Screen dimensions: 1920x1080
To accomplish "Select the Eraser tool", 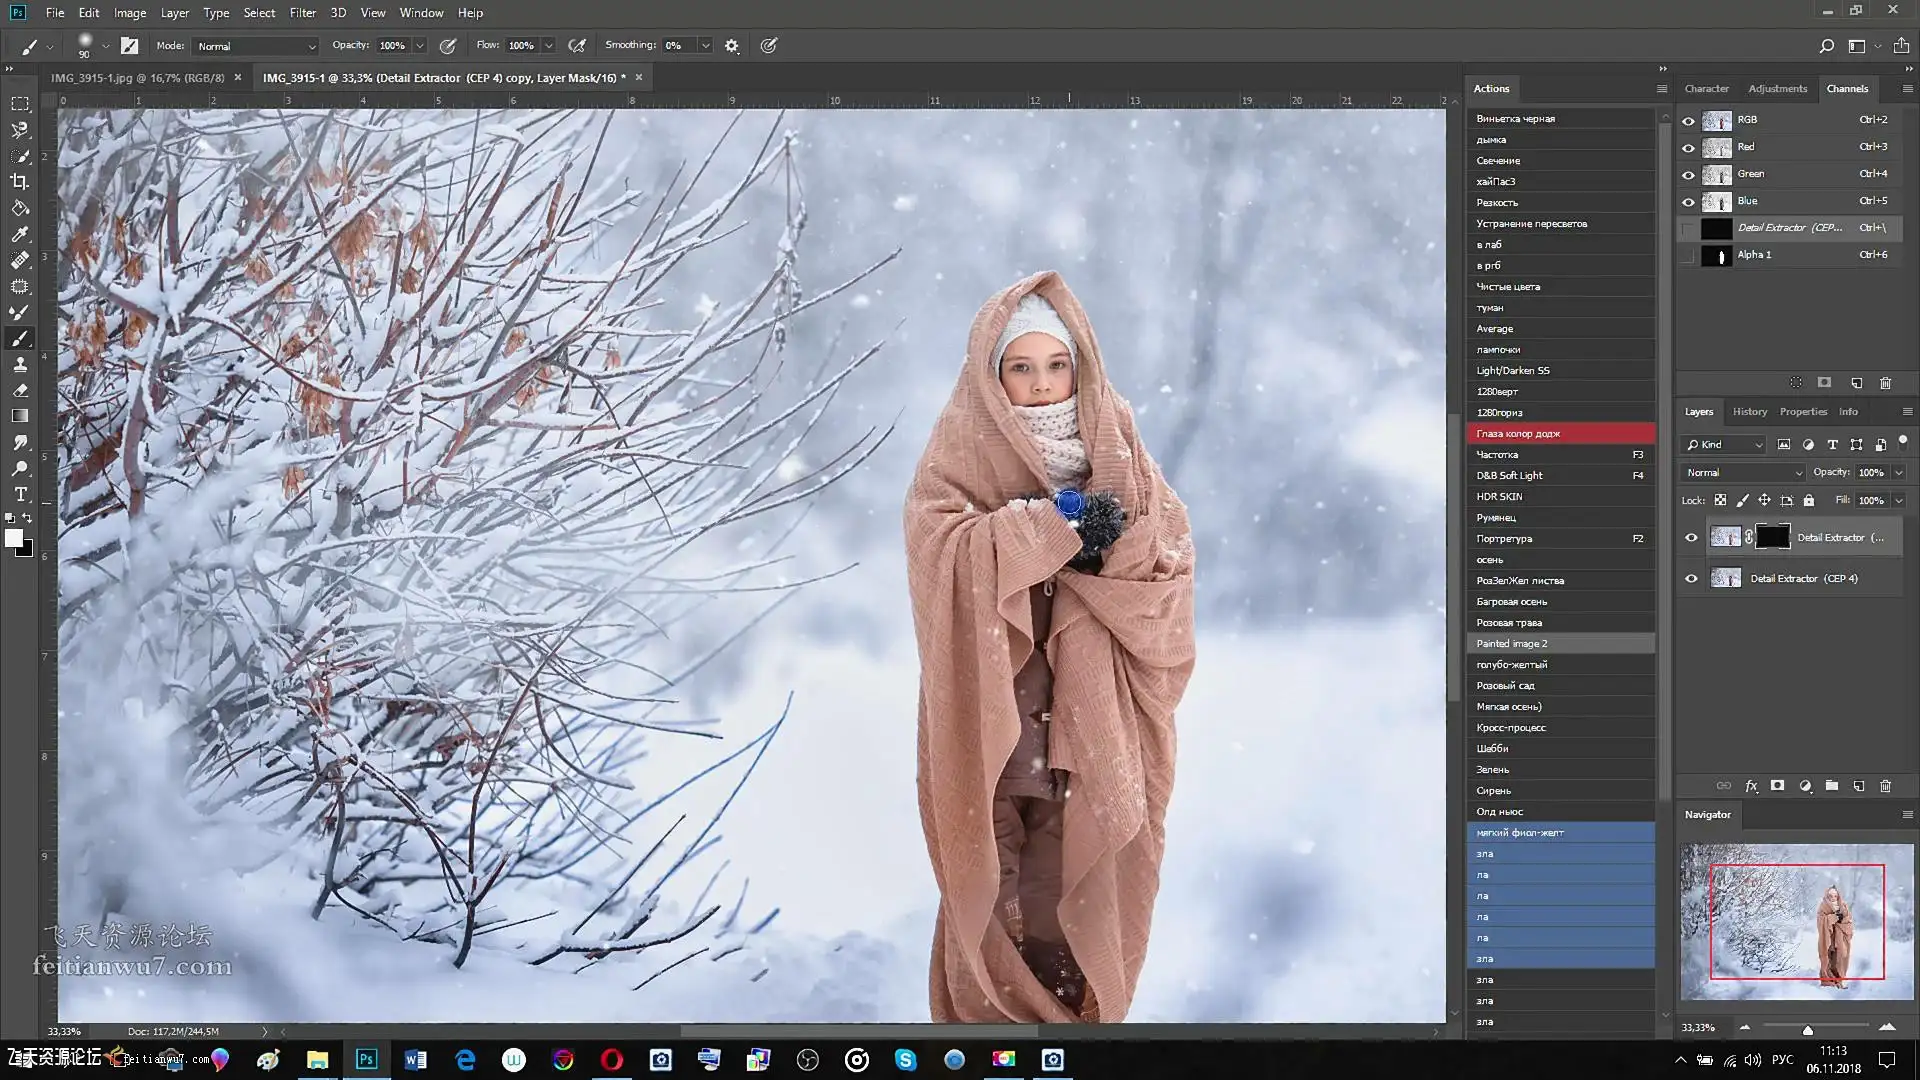I will point(19,391).
